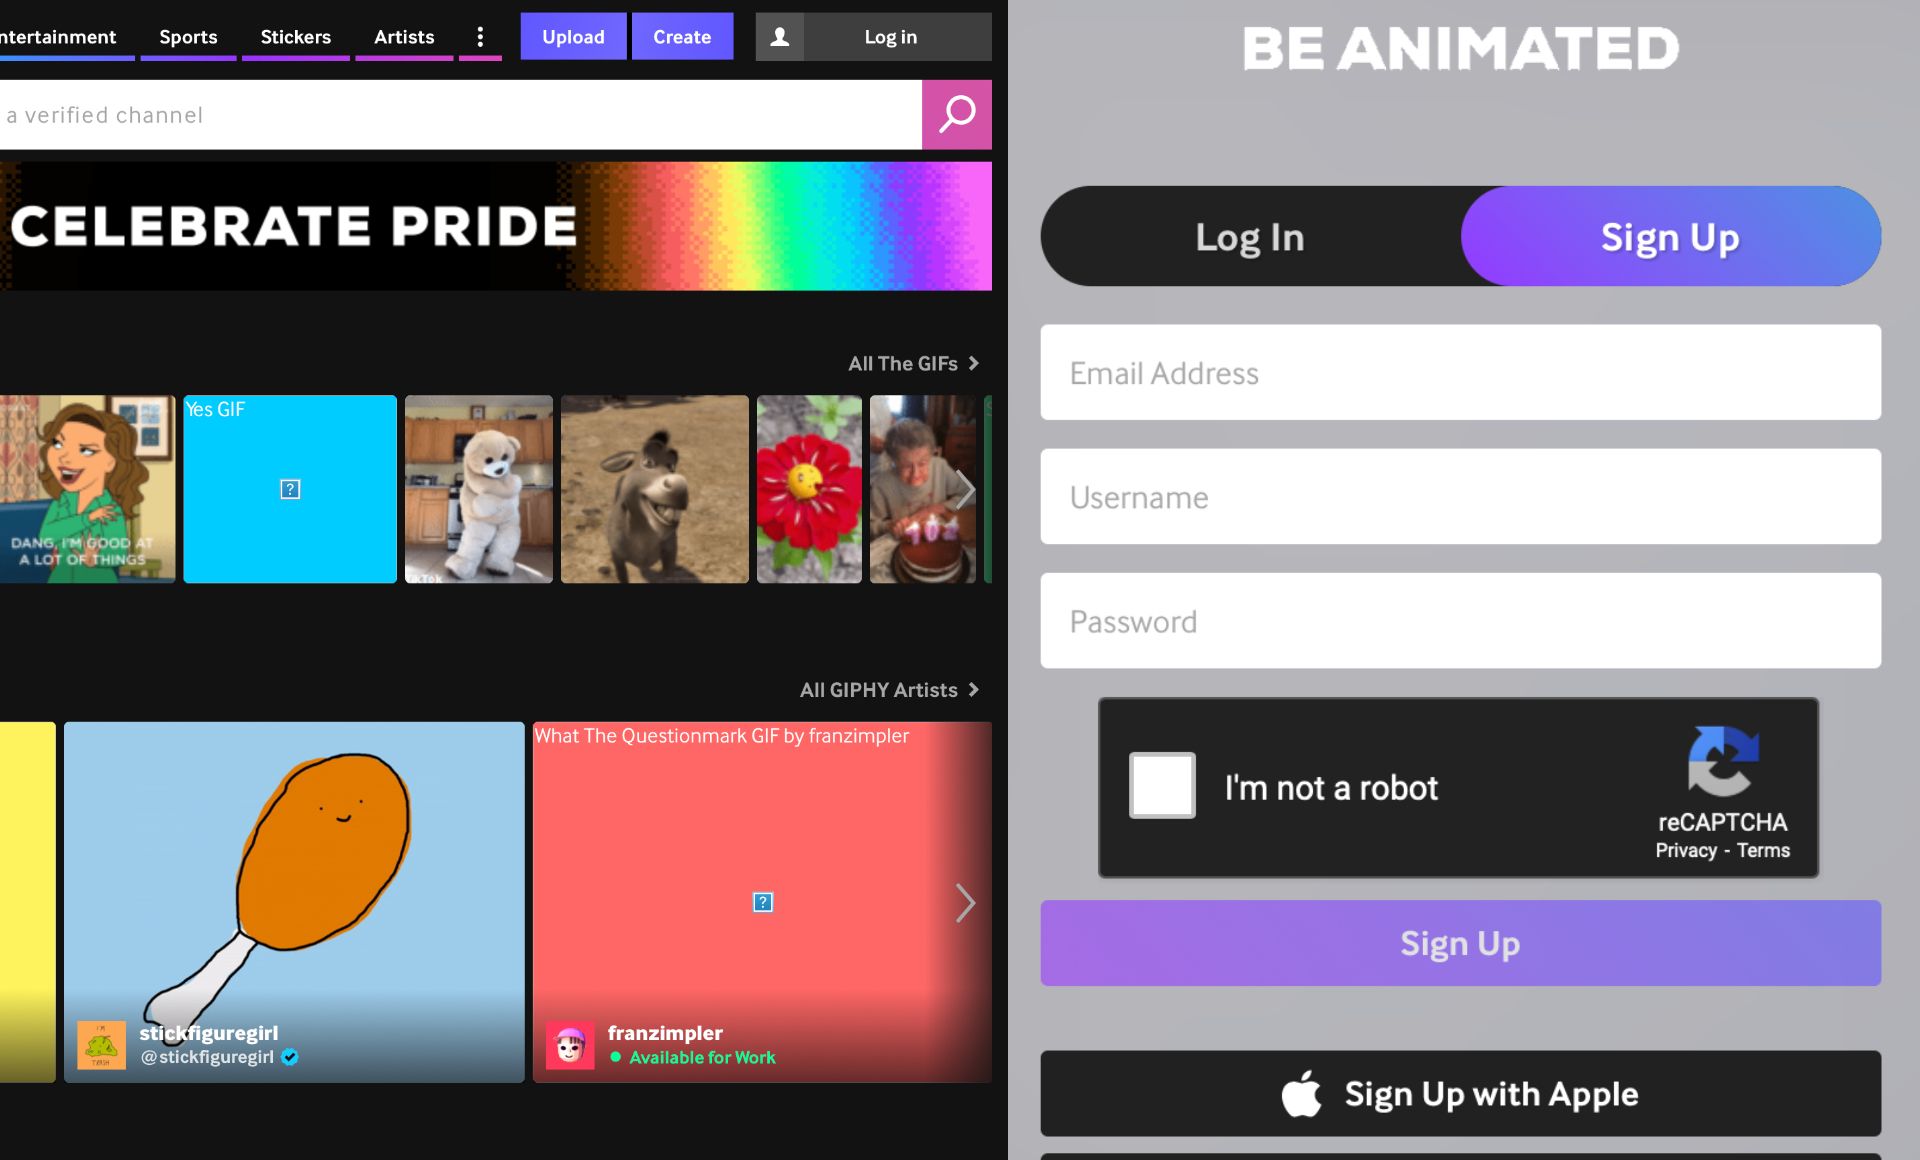Click the Celebrate Pride rainbow banner

496,226
